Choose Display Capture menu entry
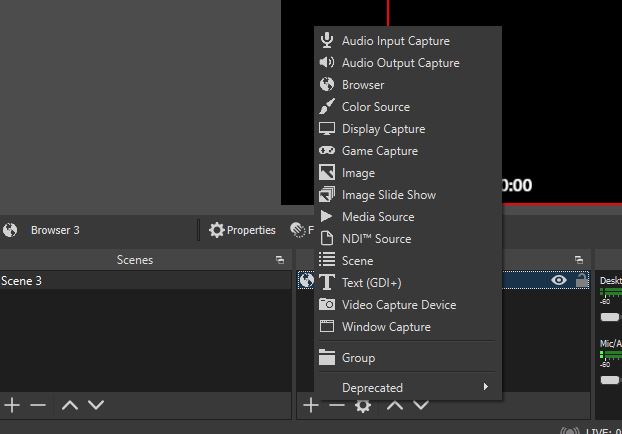Screen dimensions: 622x434 [x=408, y=129]
